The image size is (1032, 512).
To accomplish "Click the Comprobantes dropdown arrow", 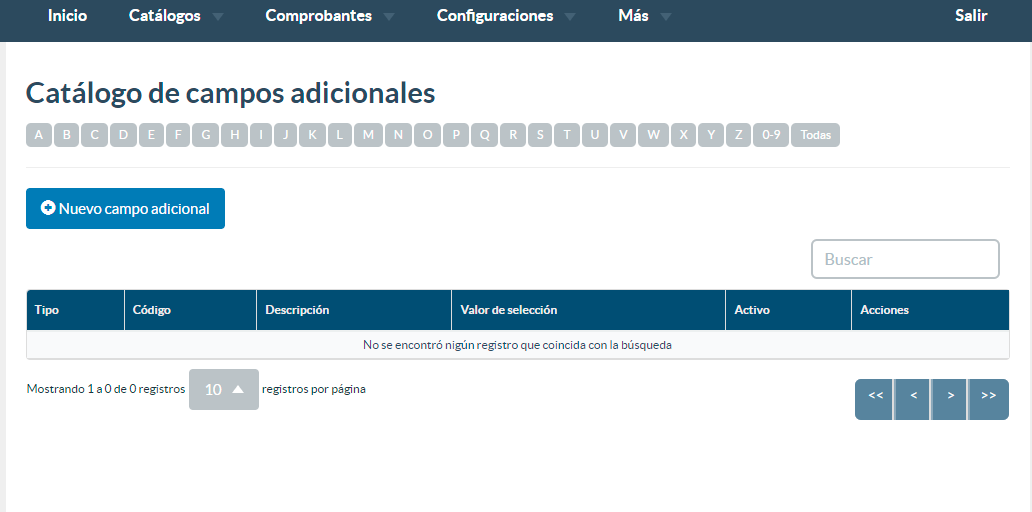I will click(x=389, y=17).
